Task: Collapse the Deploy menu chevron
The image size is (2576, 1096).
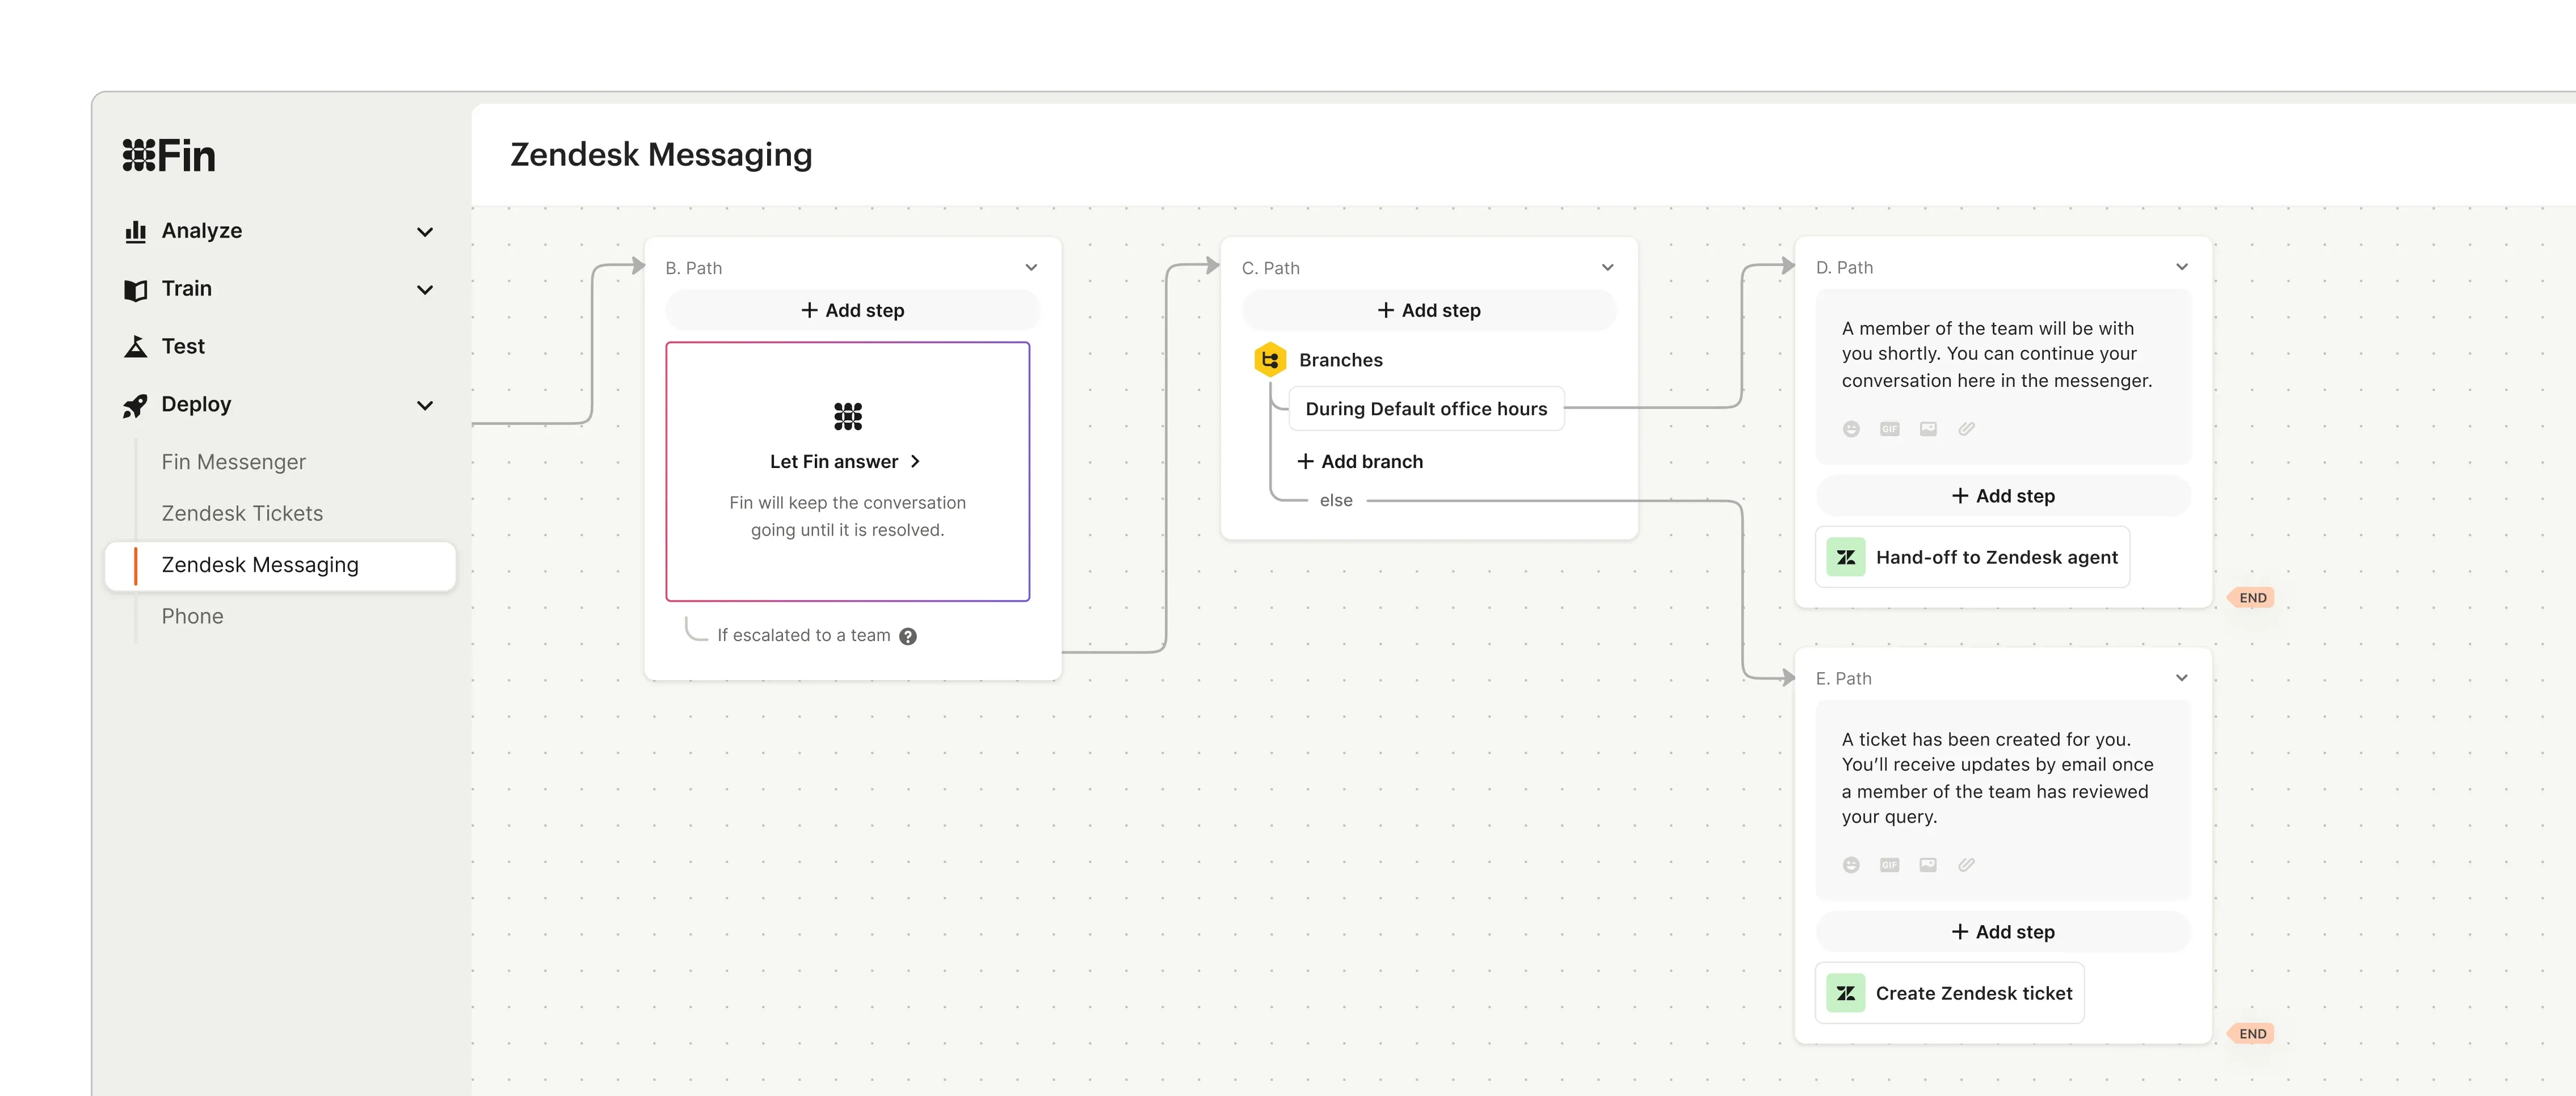Action: point(425,406)
